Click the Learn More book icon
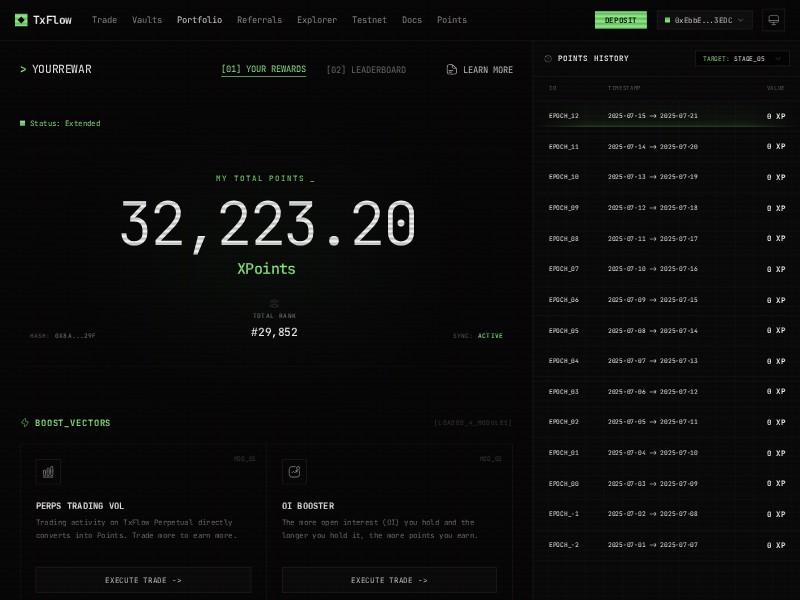800x600 pixels. pyautogui.click(x=450, y=69)
